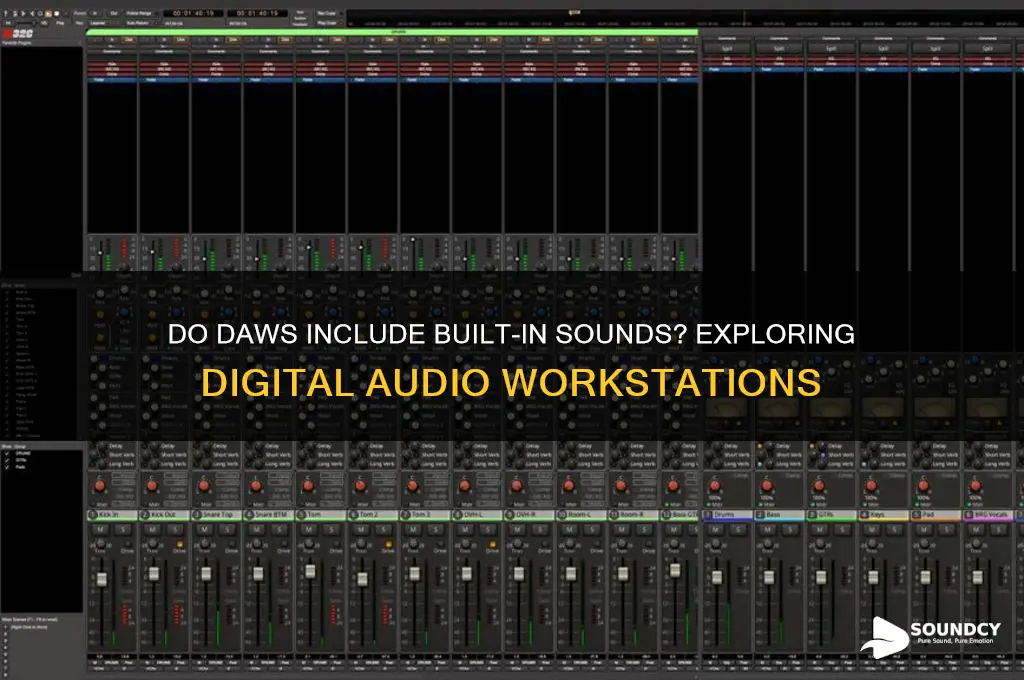The image size is (1024, 680).
Task: Mute the Drums bus
Action: click(715, 529)
